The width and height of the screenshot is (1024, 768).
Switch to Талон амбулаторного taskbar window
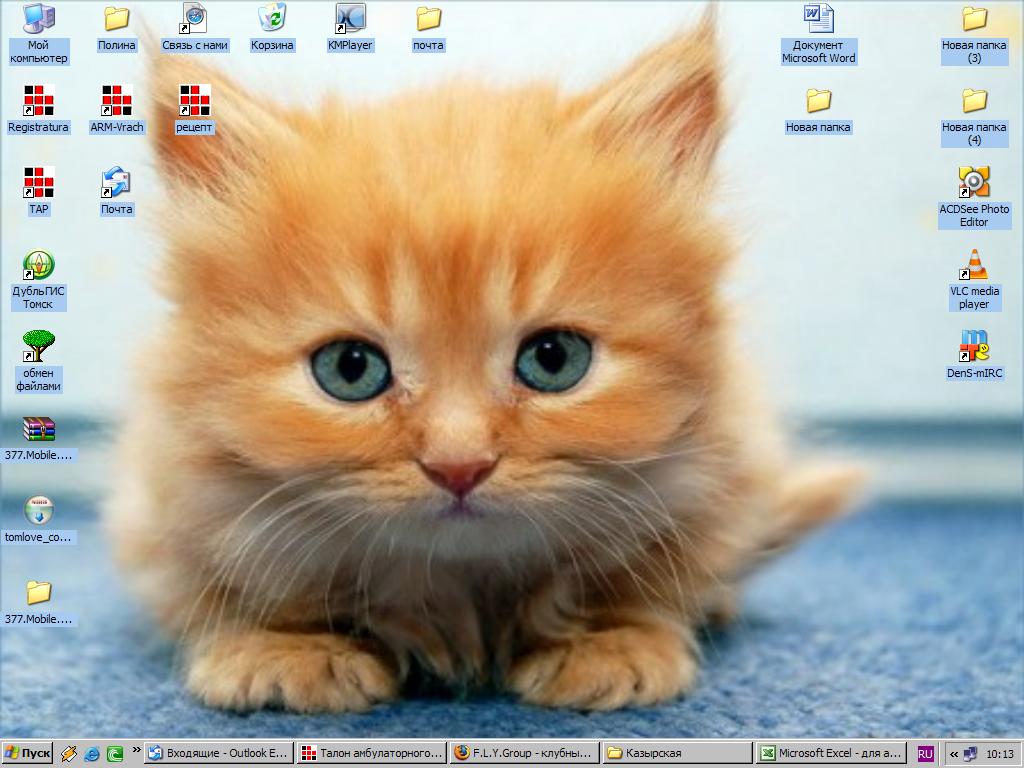coord(372,753)
